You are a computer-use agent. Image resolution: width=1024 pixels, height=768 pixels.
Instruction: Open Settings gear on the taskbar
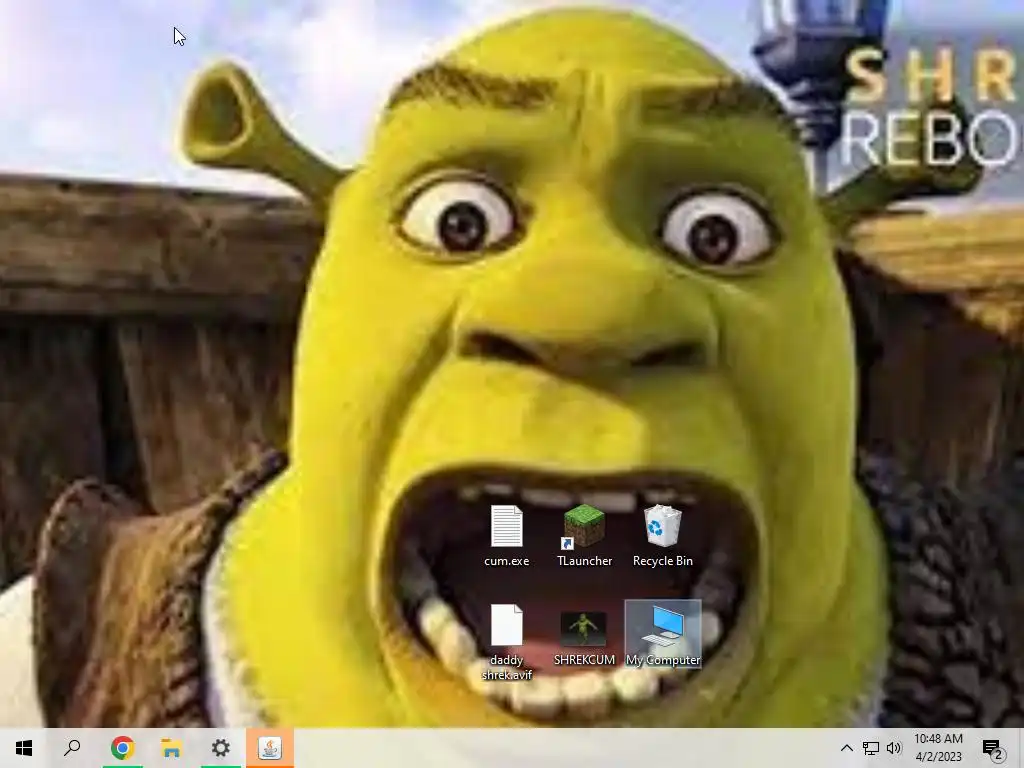(221, 748)
